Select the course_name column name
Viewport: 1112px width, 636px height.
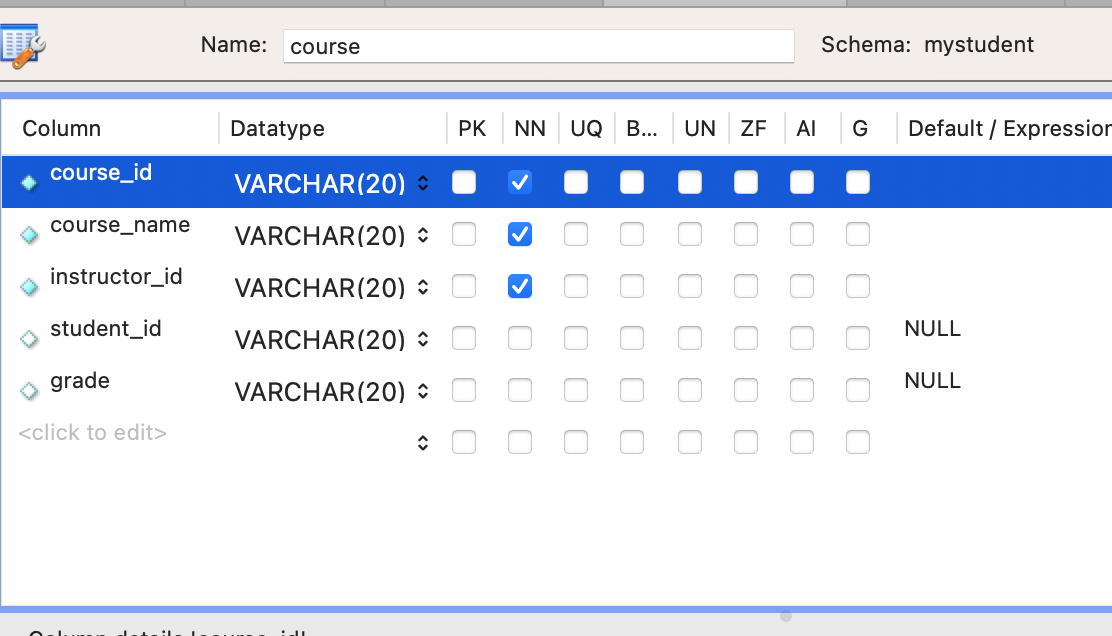120,225
